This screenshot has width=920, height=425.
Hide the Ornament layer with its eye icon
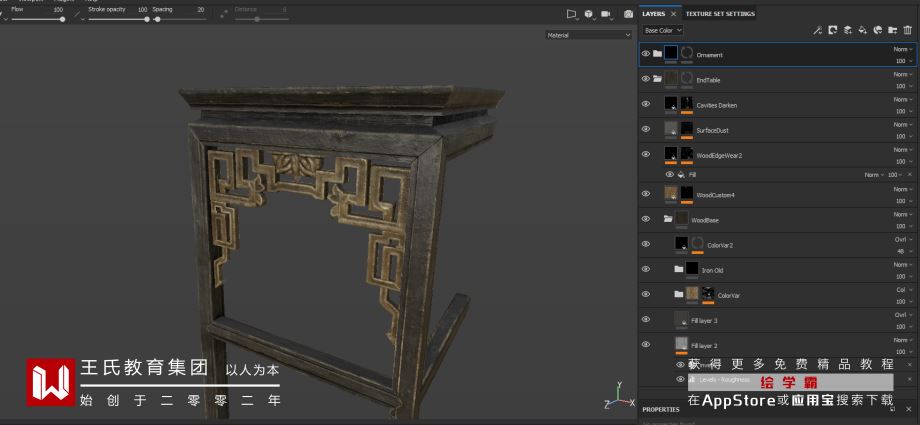646,54
